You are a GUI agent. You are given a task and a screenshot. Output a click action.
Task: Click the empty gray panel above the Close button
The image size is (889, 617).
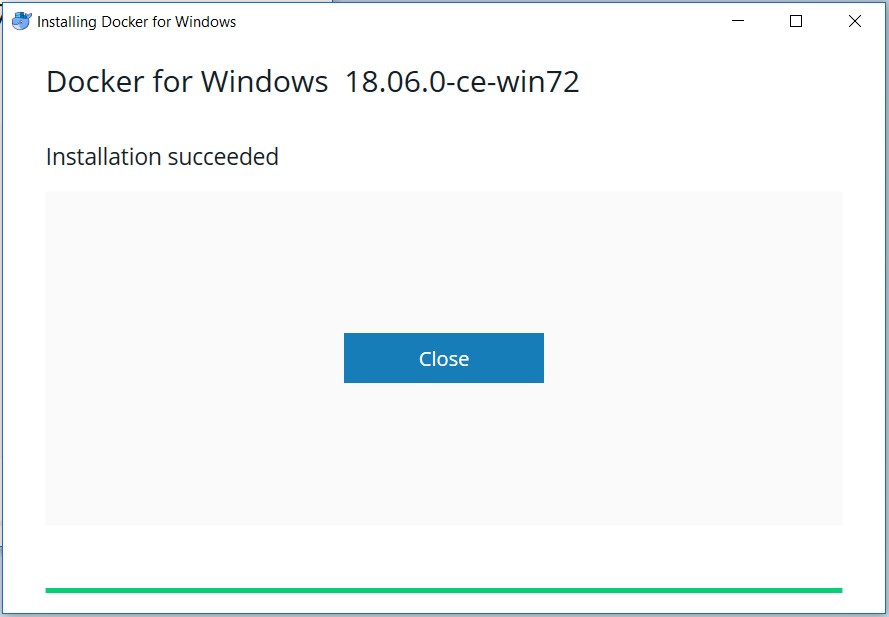coord(444,262)
